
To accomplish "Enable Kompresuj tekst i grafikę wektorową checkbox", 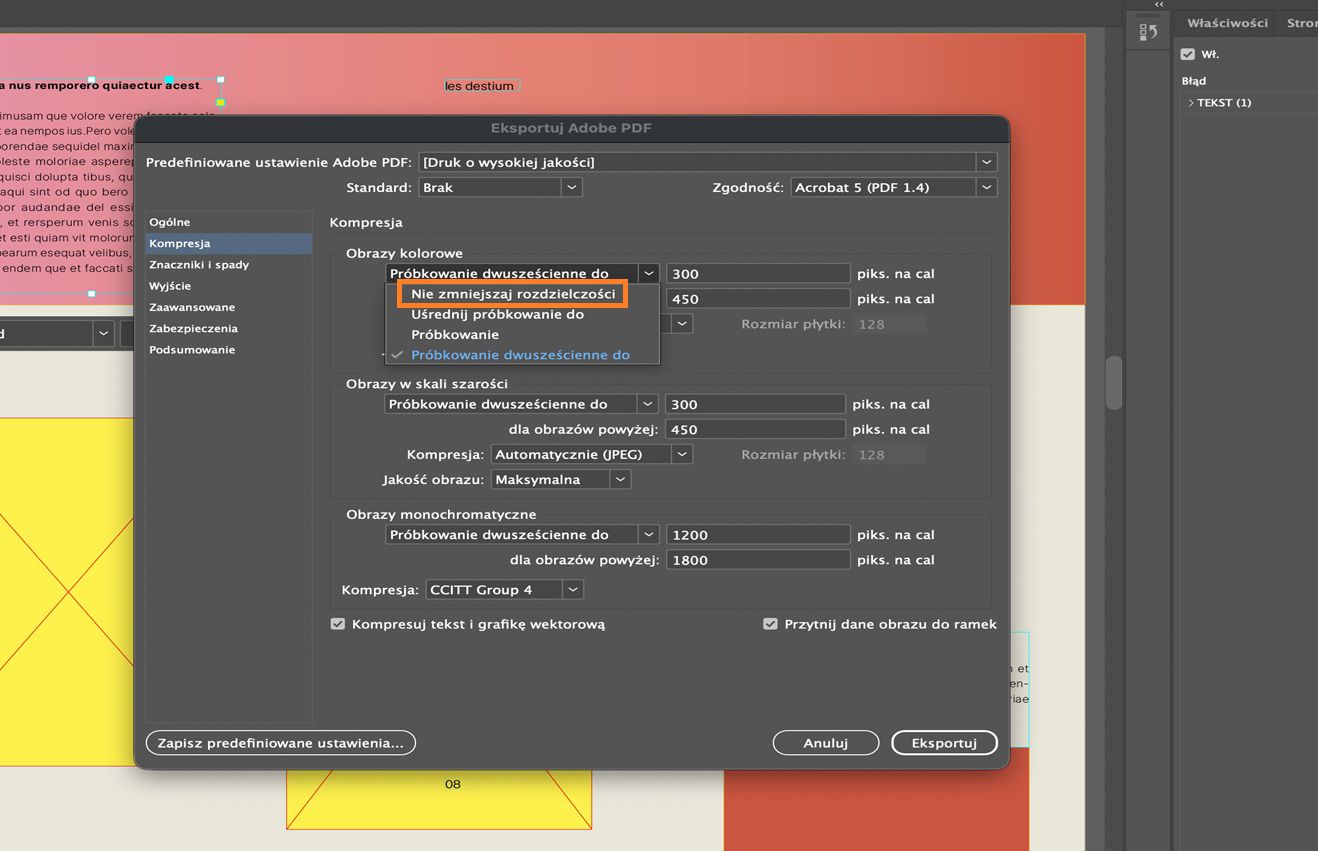I will pos(338,624).
